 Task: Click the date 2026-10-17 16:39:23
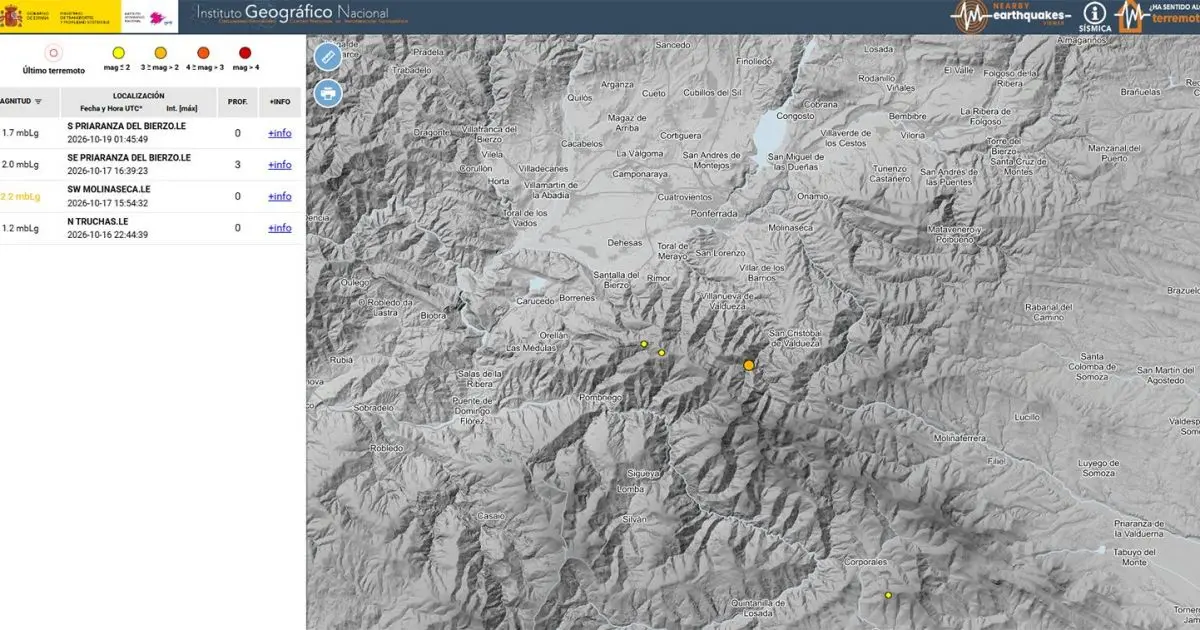[107, 171]
